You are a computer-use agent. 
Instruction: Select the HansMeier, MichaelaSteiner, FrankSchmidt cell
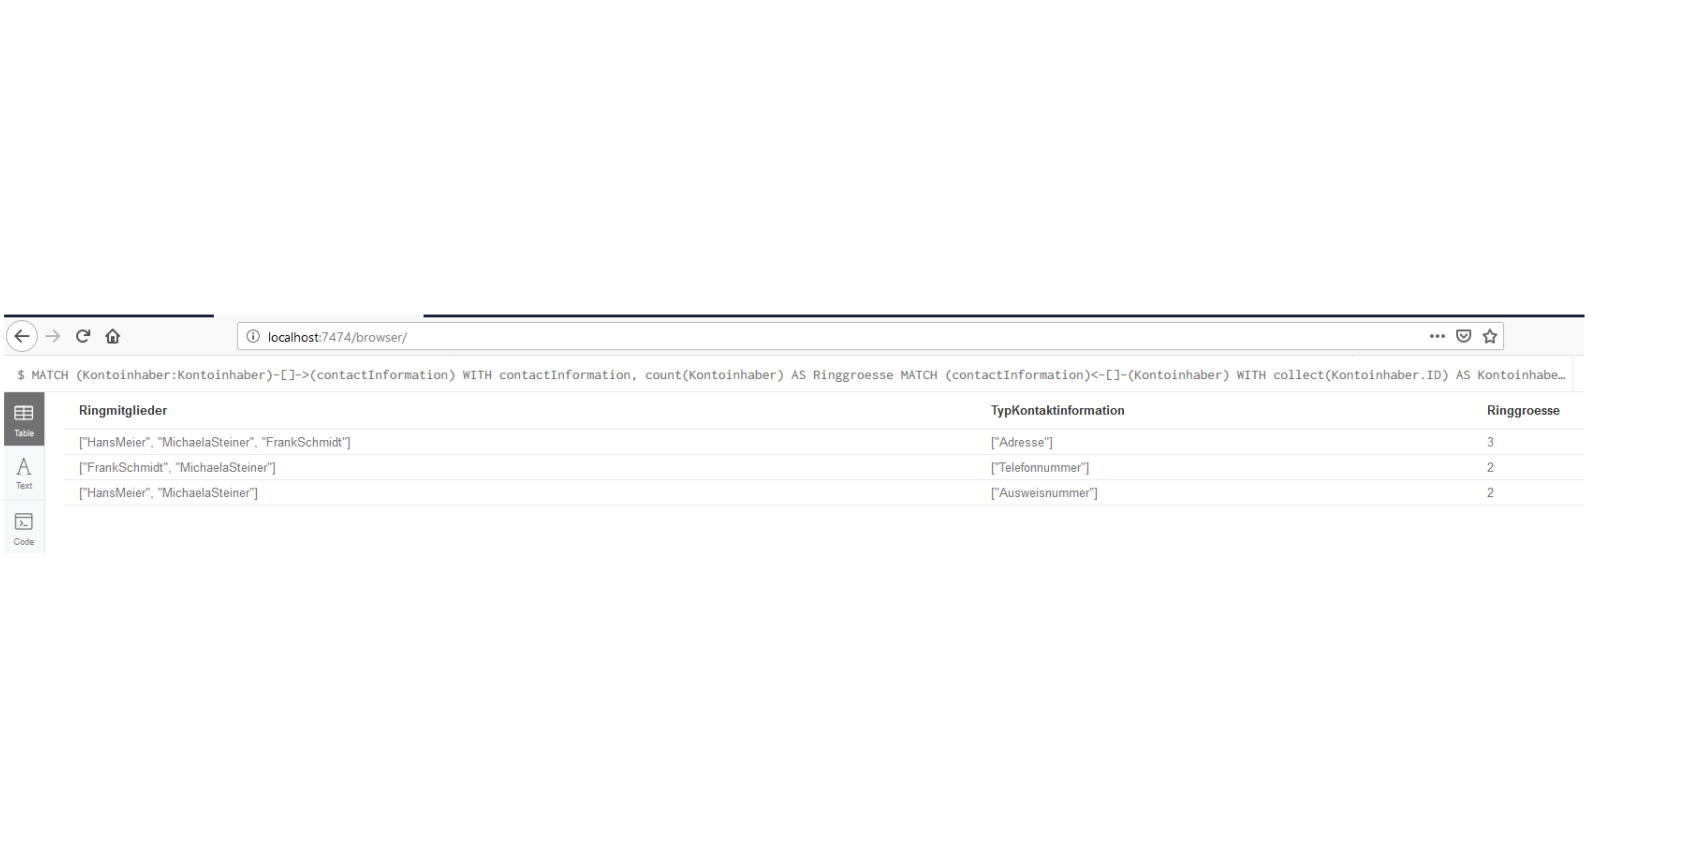click(214, 442)
